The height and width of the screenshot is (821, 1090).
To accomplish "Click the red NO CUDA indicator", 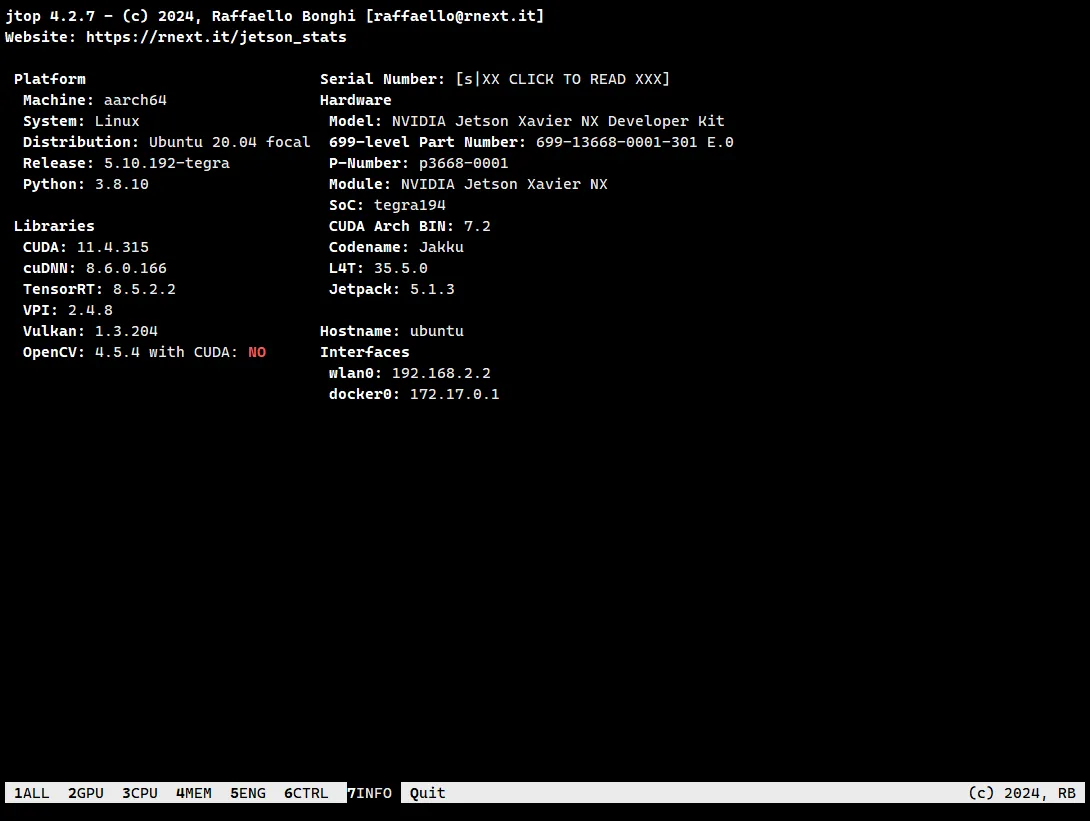I will tap(257, 352).
